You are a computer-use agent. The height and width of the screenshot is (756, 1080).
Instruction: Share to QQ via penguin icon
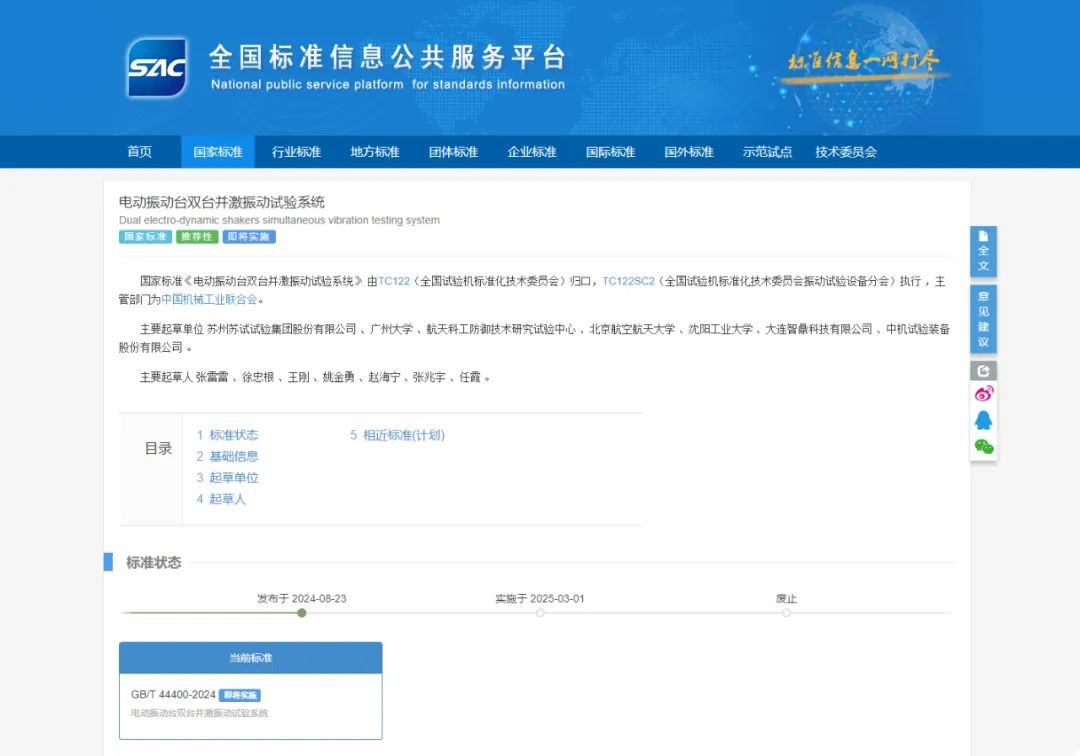click(x=983, y=420)
